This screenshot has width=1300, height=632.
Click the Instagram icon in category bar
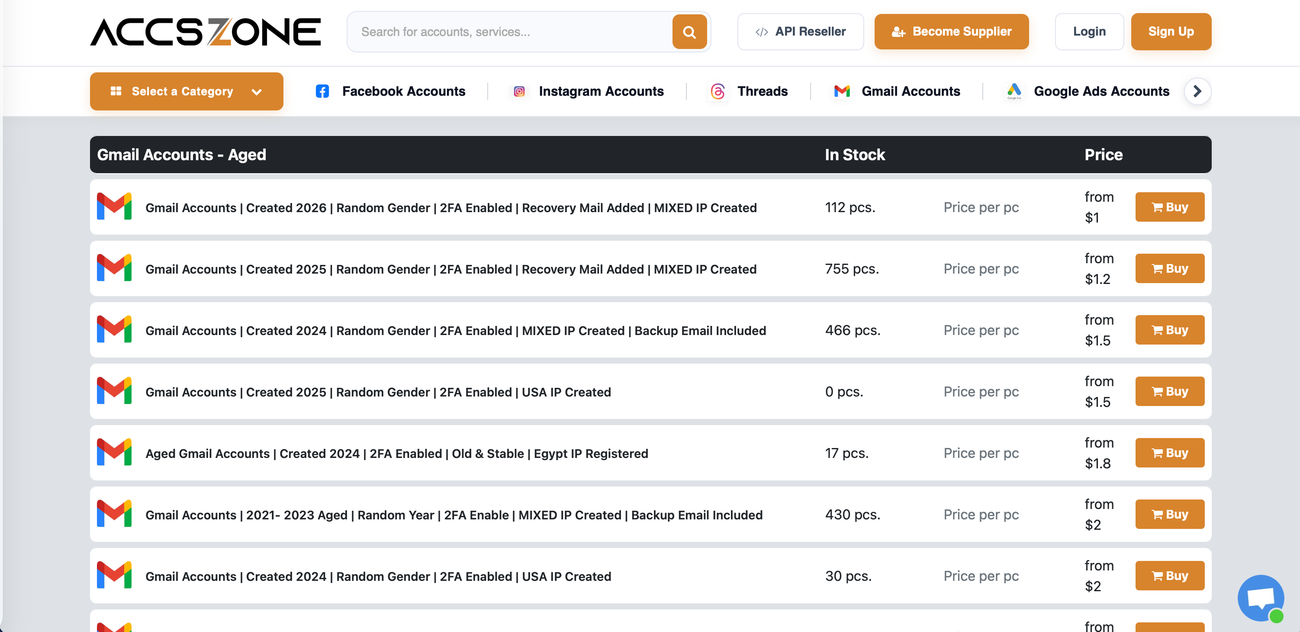click(x=519, y=91)
